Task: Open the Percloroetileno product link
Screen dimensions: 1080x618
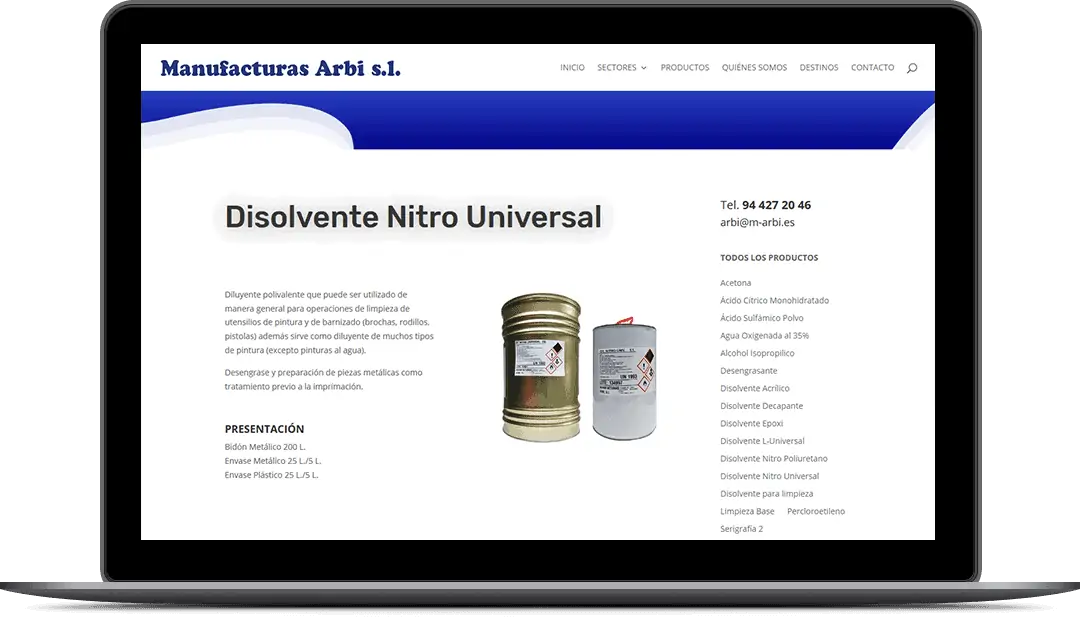Action: point(816,511)
